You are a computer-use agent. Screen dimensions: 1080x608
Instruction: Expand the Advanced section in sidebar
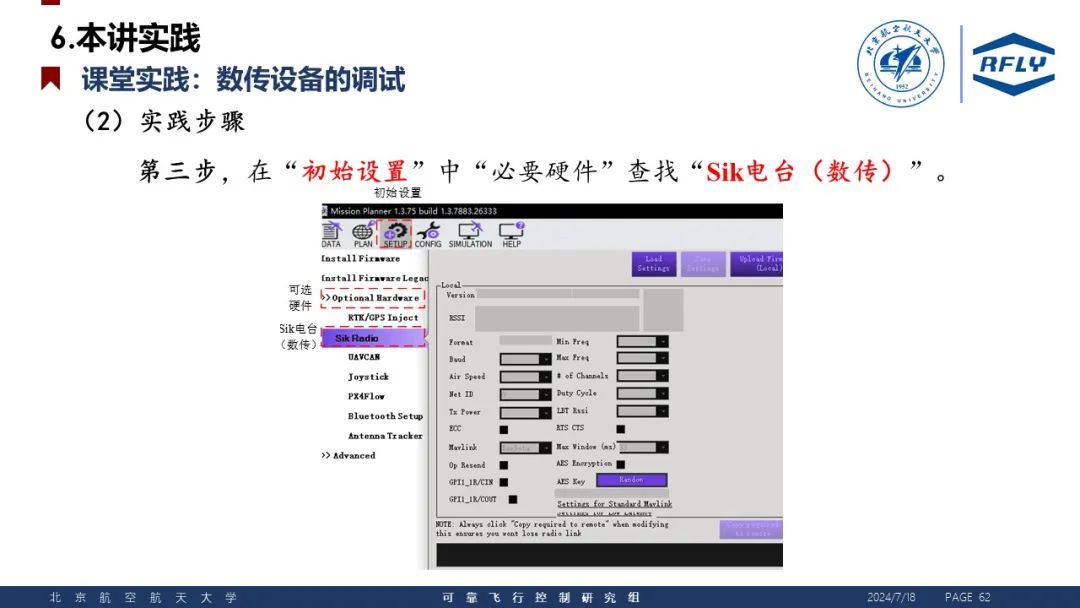(x=349, y=456)
